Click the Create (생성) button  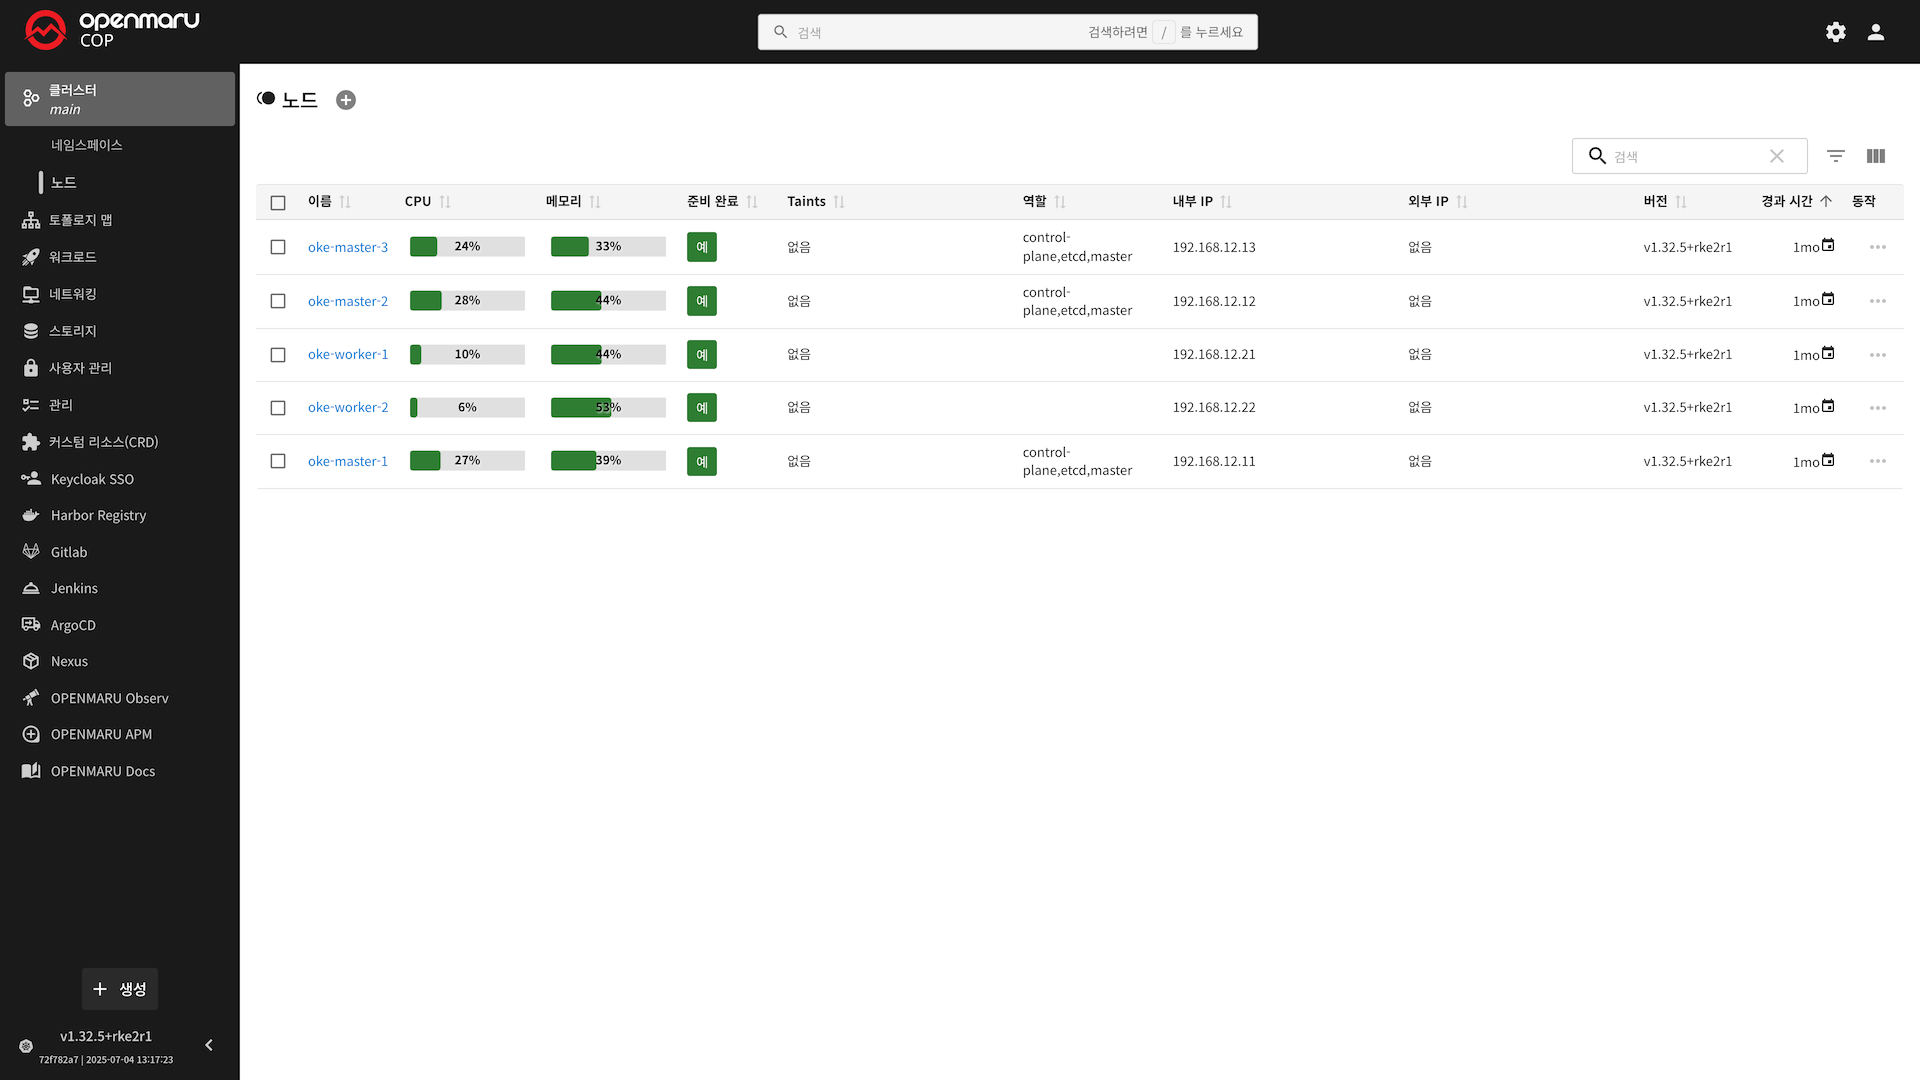coord(120,989)
